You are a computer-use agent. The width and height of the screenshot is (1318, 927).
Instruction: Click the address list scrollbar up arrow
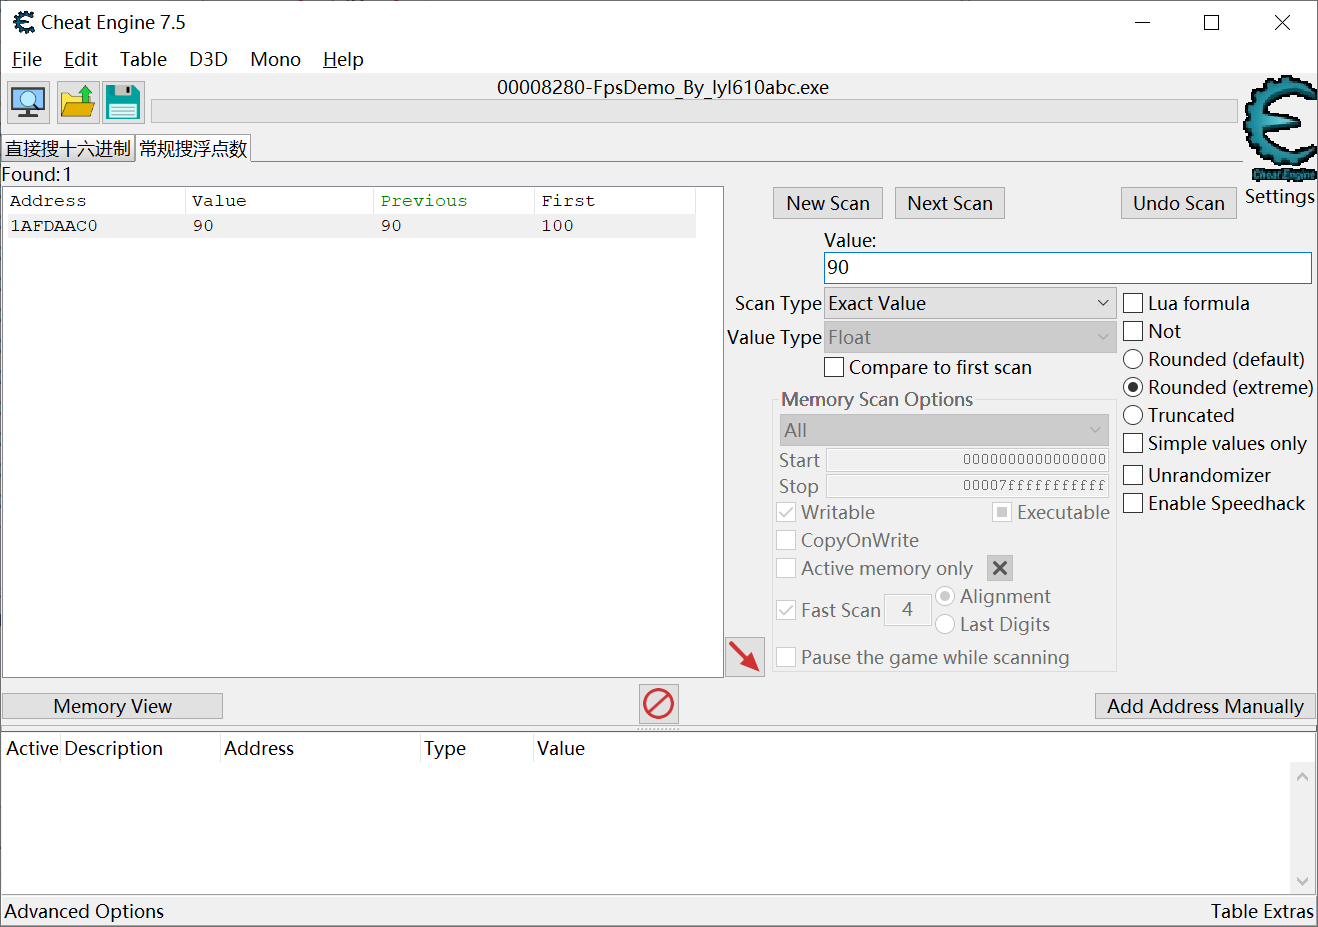tap(1302, 776)
